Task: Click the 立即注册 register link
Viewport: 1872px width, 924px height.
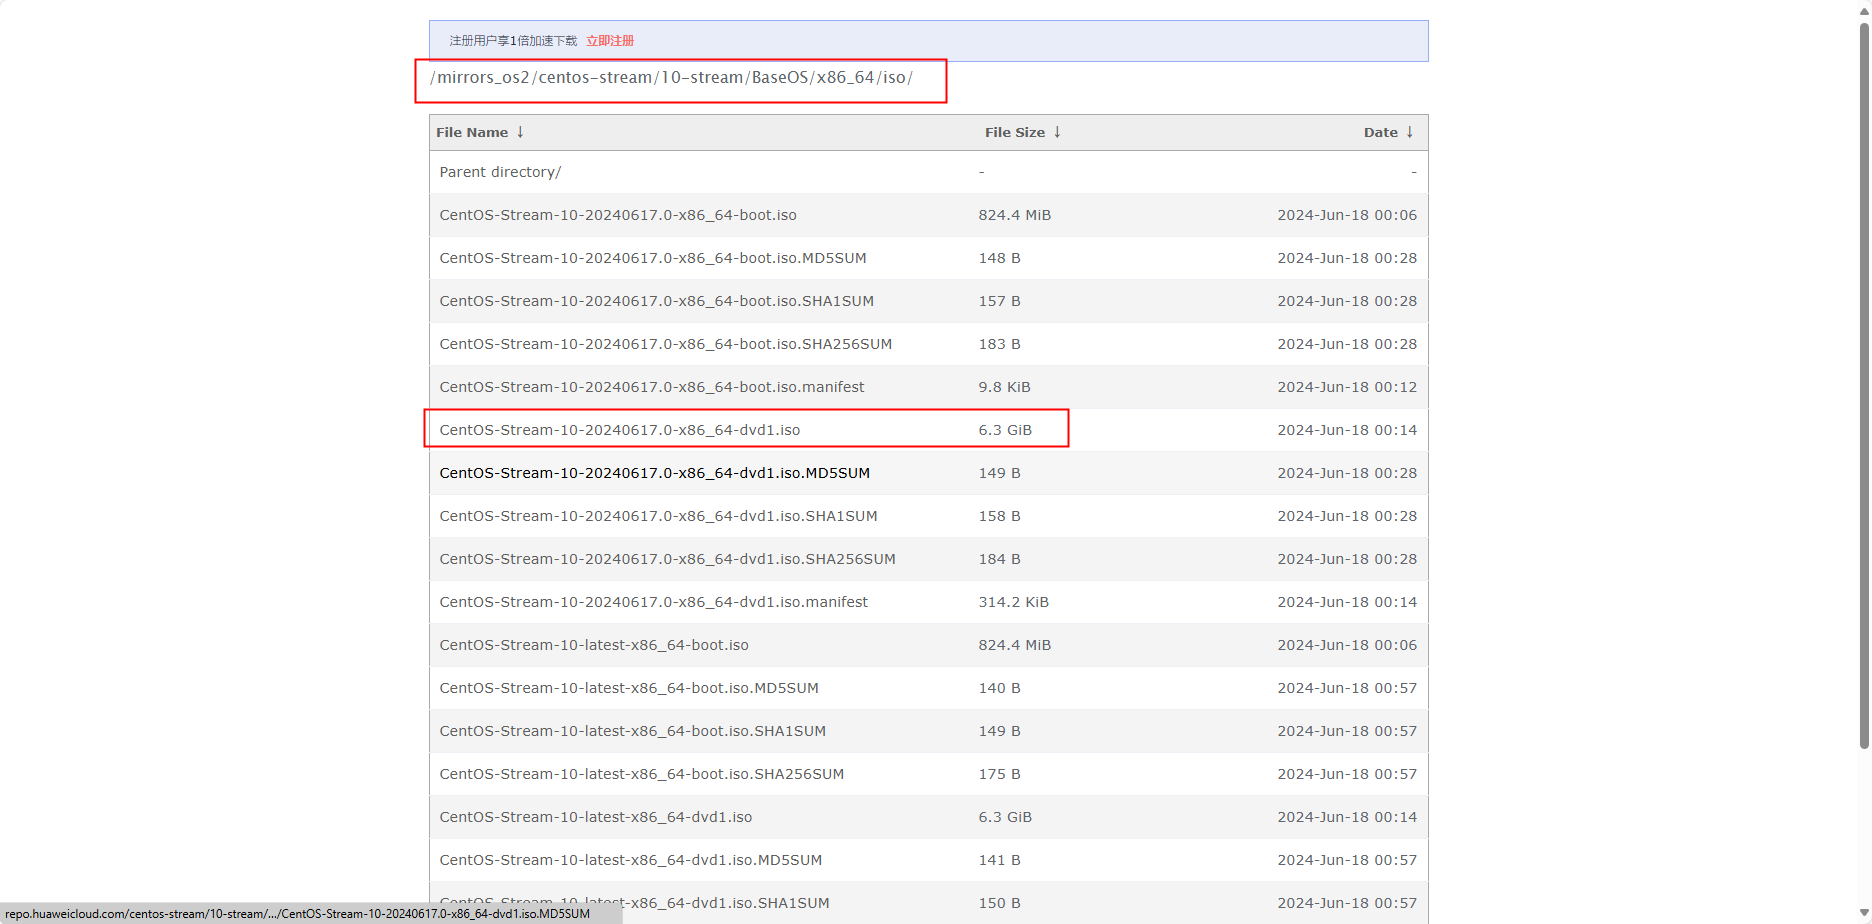Action: pos(610,41)
